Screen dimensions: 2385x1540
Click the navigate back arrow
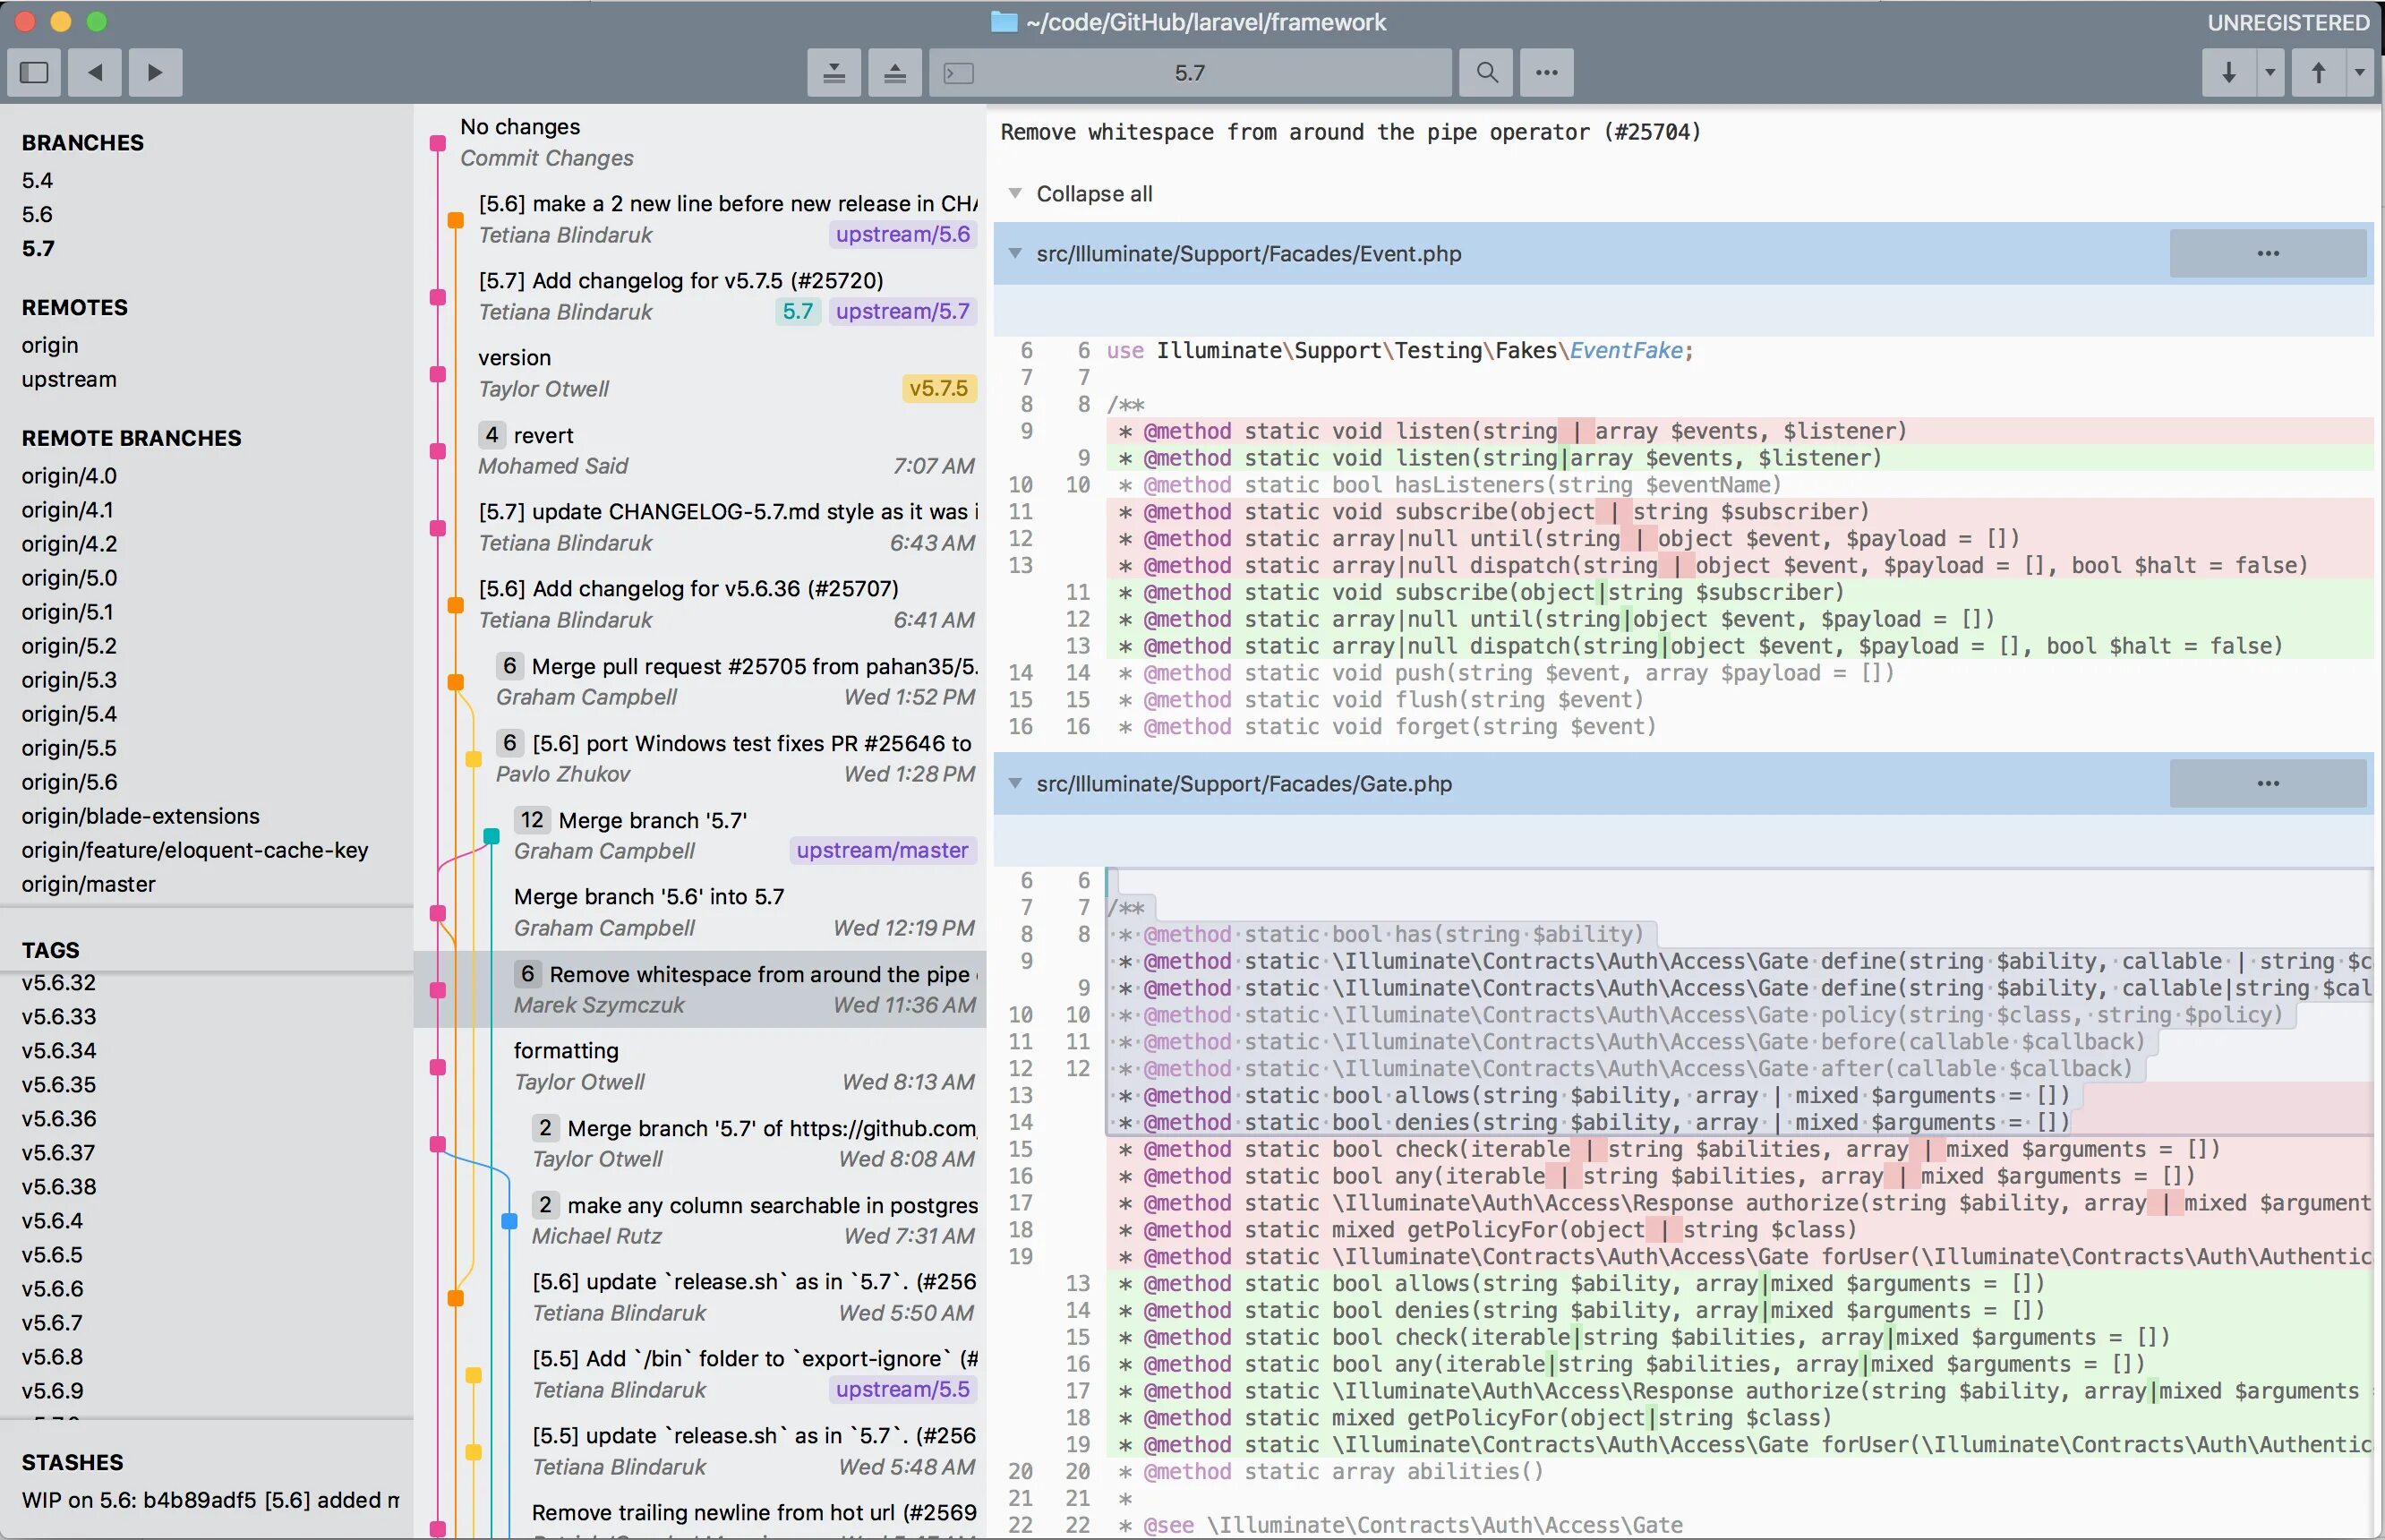coord(95,72)
